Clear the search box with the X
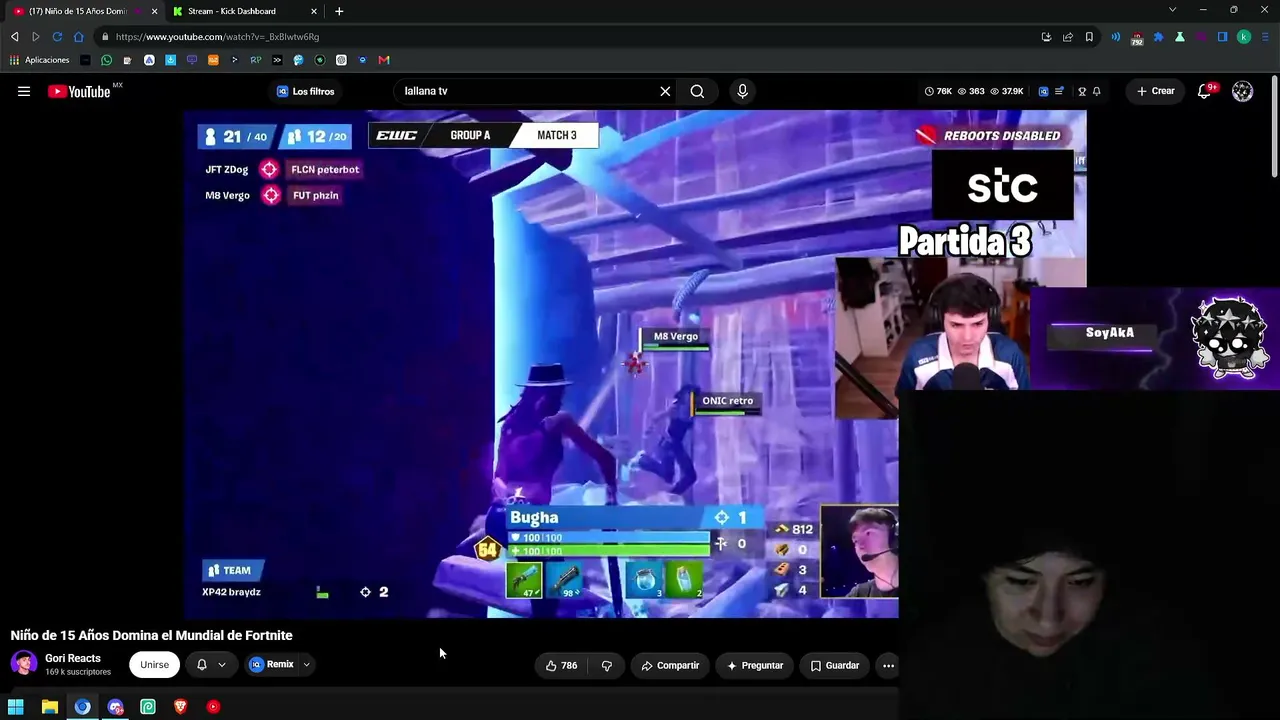Viewport: 1280px width, 720px height. (665, 91)
